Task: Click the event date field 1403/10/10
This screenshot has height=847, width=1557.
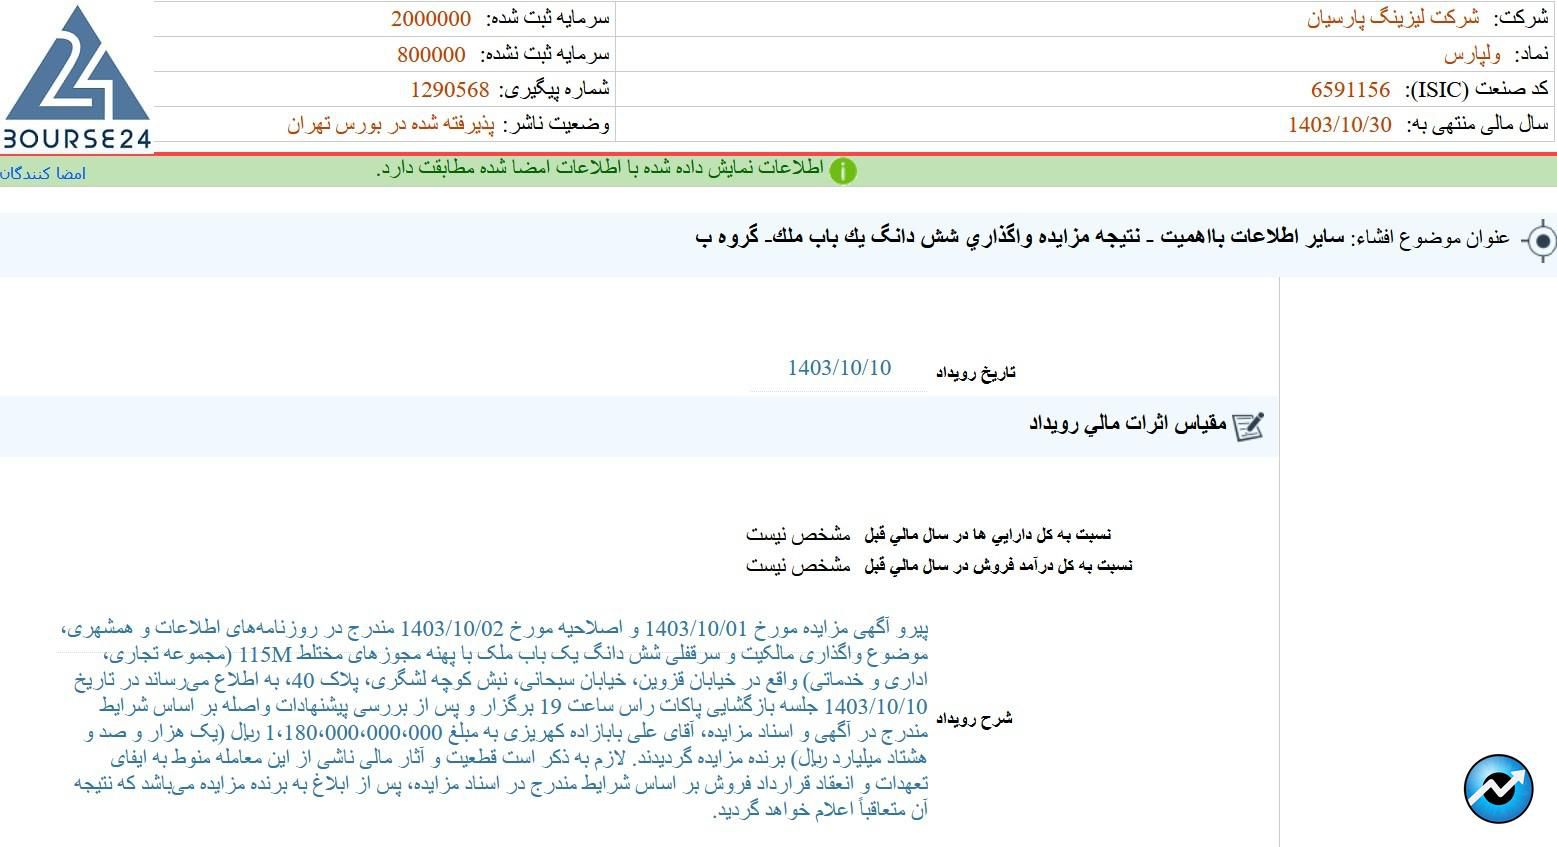Action: (x=838, y=368)
